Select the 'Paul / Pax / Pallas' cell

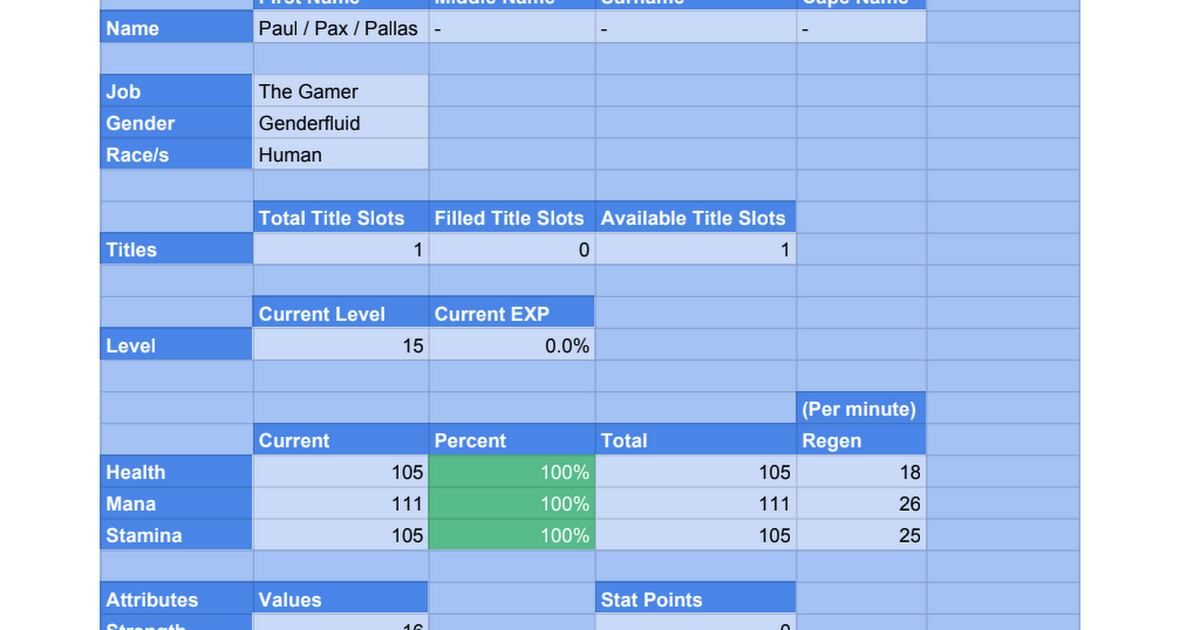(341, 29)
